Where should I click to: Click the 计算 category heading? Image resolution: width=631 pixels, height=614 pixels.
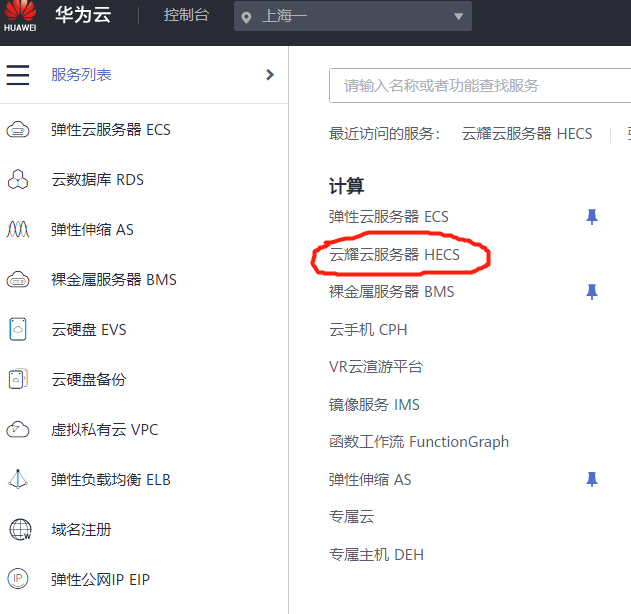(x=346, y=186)
